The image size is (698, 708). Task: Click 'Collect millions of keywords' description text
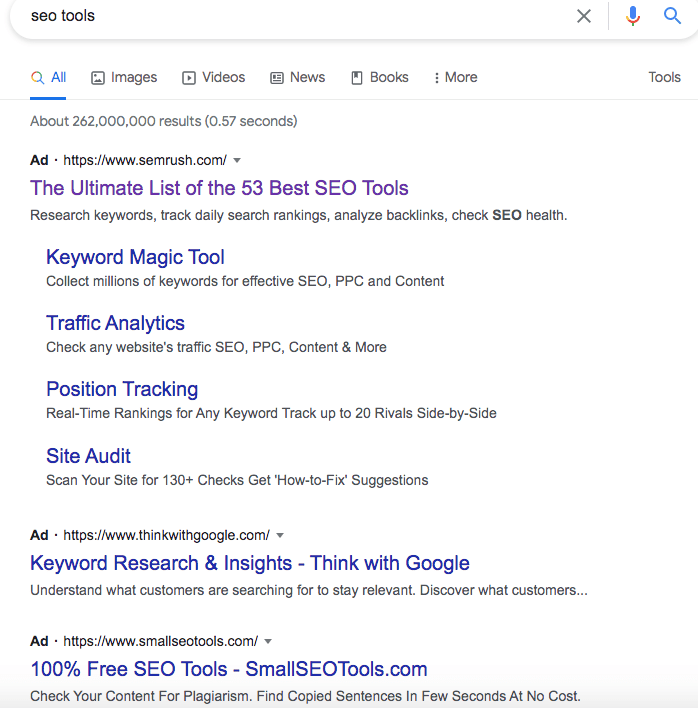point(245,281)
